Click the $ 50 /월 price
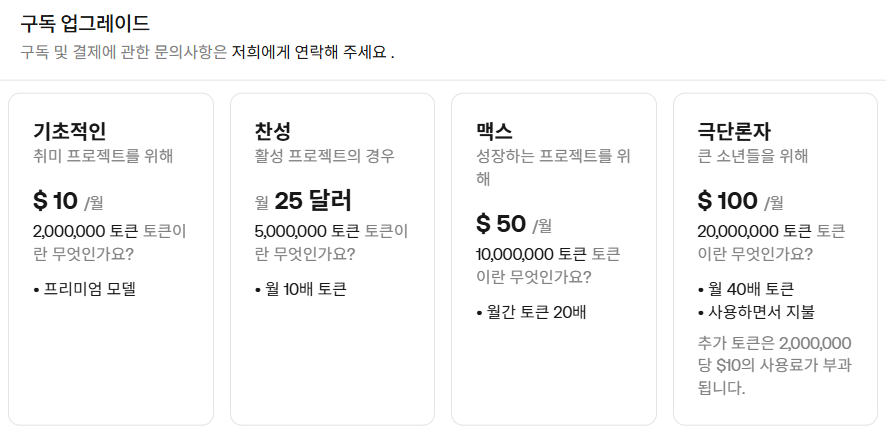Image resolution: width=886 pixels, height=432 pixels. click(514, 224)
